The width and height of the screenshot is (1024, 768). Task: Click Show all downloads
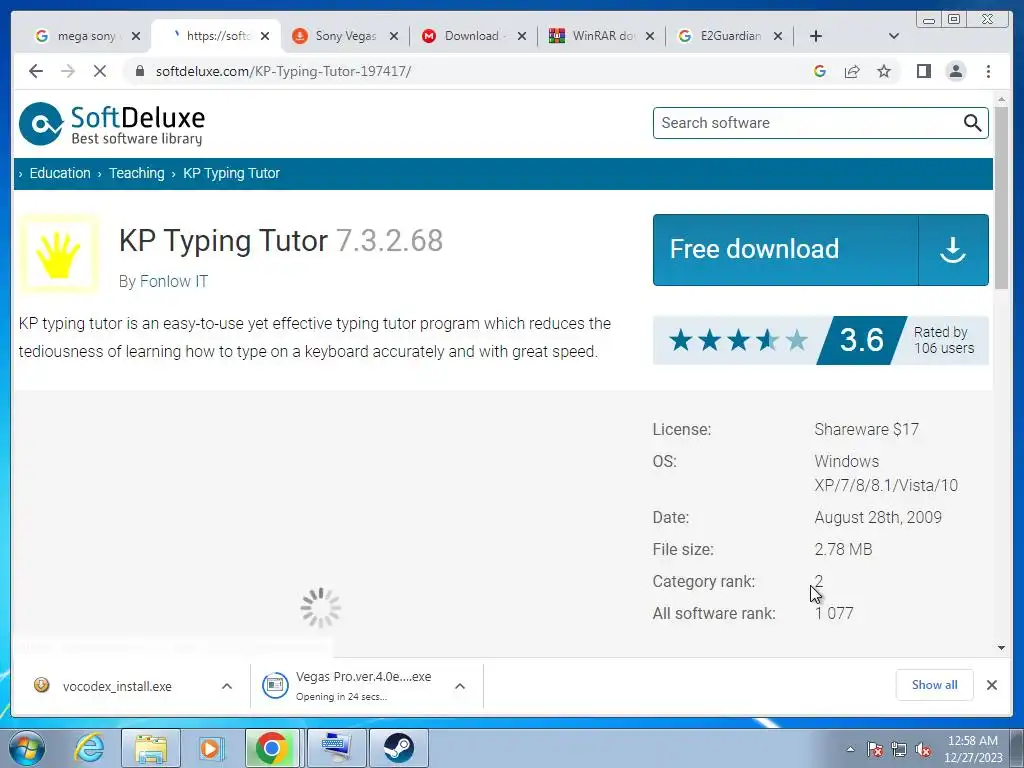point(935,685)
